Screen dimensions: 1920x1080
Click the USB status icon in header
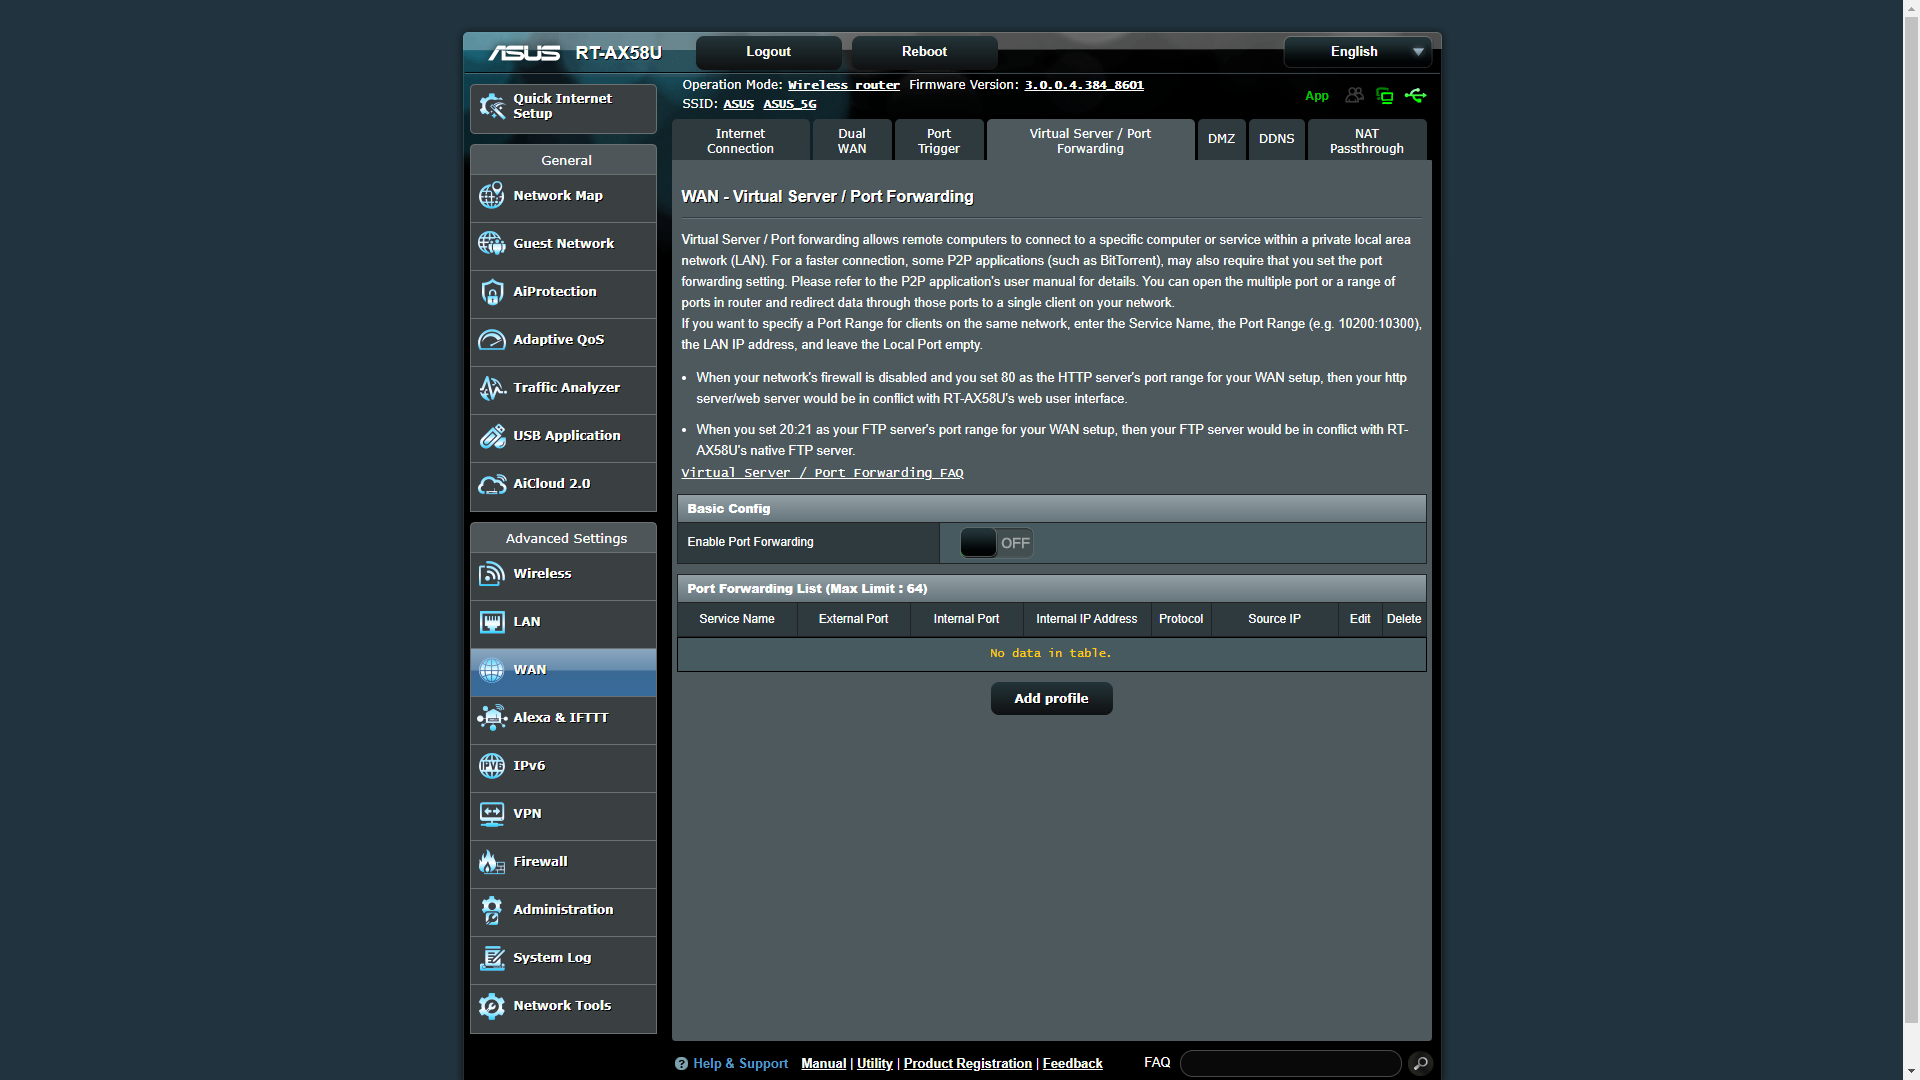click(x=1415, y=96)
